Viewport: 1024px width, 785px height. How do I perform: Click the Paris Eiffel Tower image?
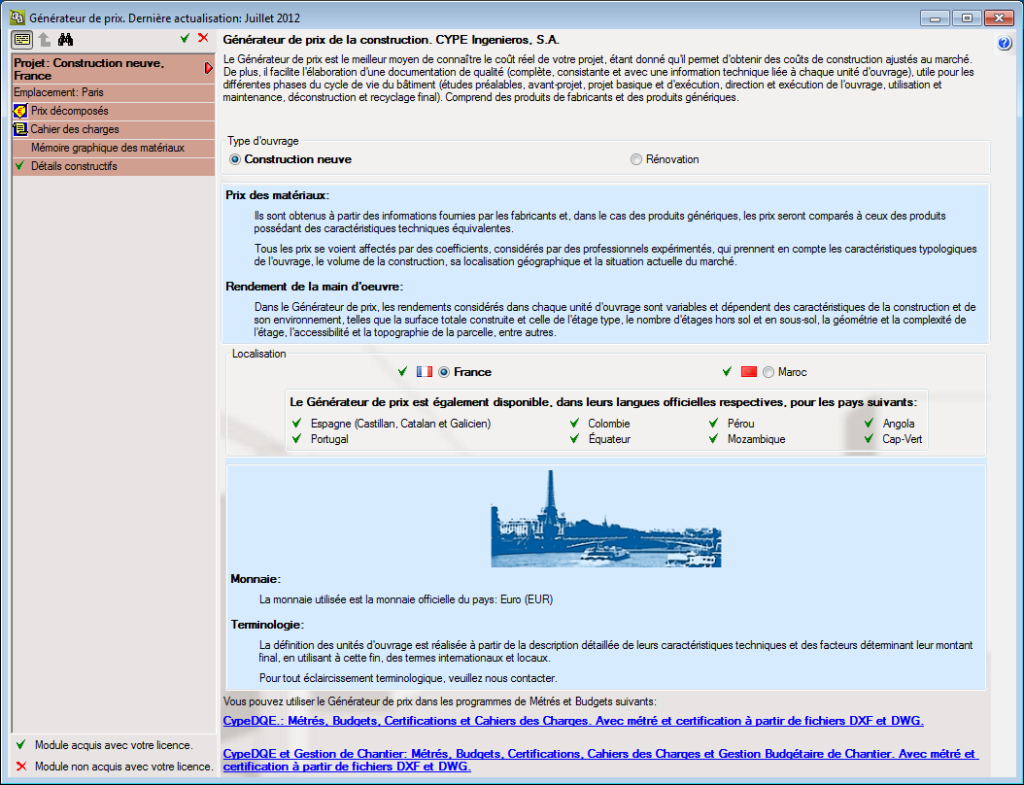(x=606, y=519)
